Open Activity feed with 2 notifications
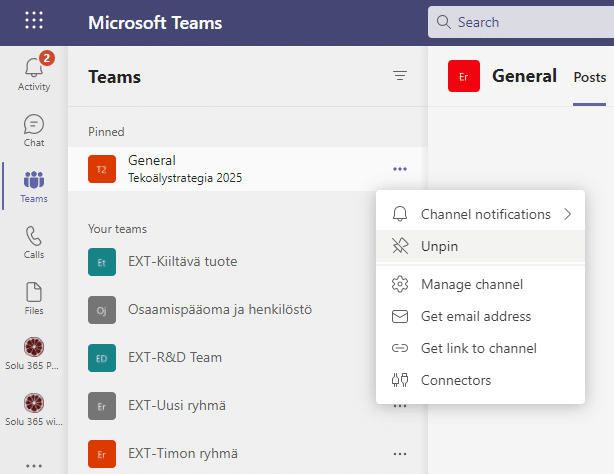This screenshot has width=614, height=474. 34,72
